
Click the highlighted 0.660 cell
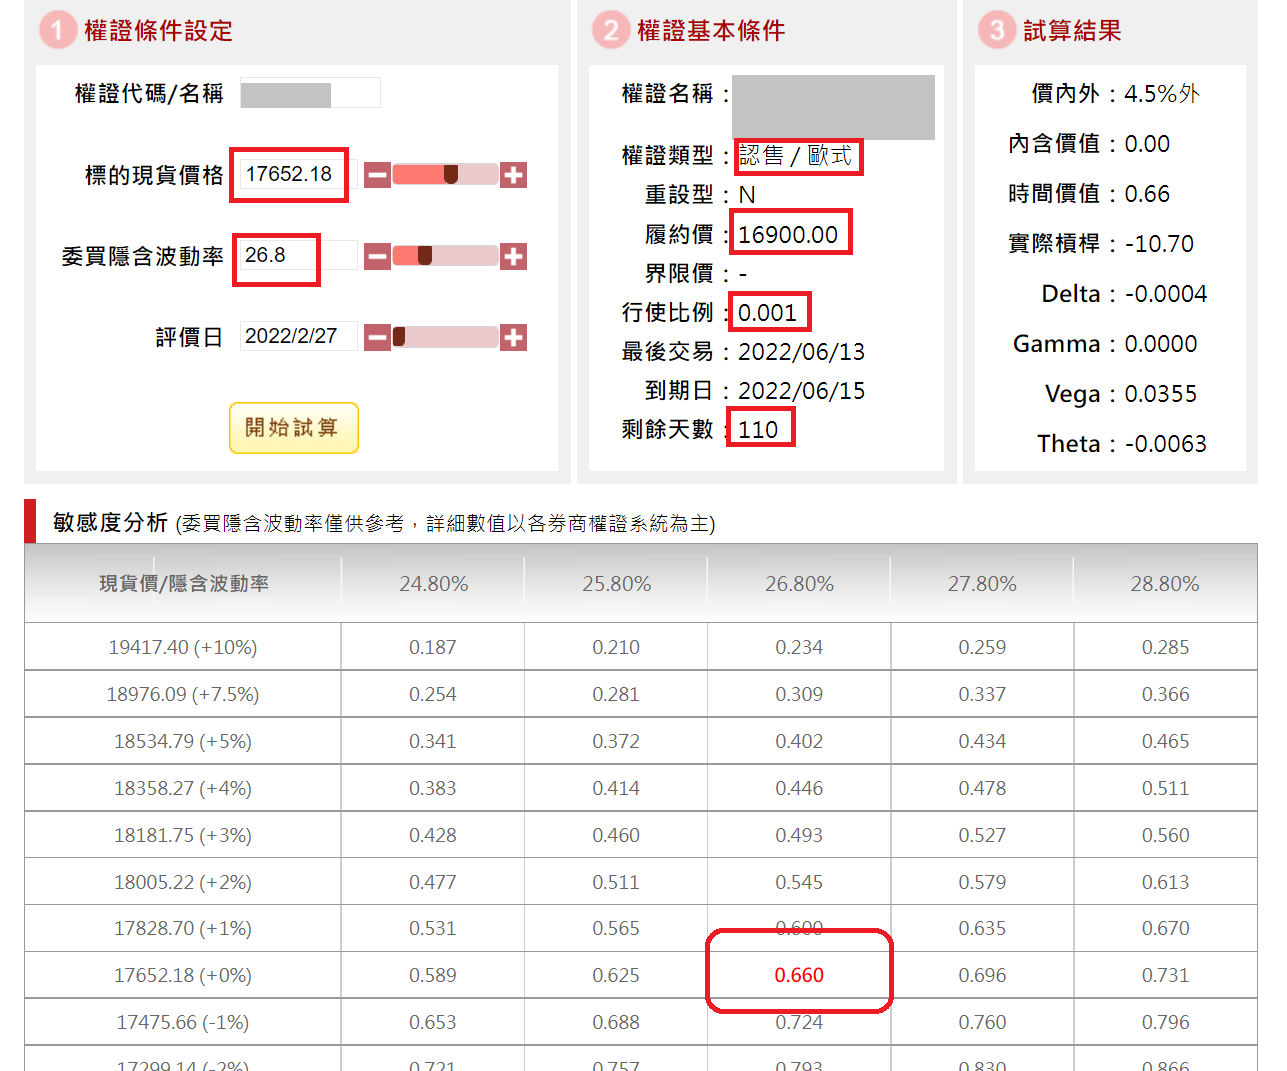point(799,975)
